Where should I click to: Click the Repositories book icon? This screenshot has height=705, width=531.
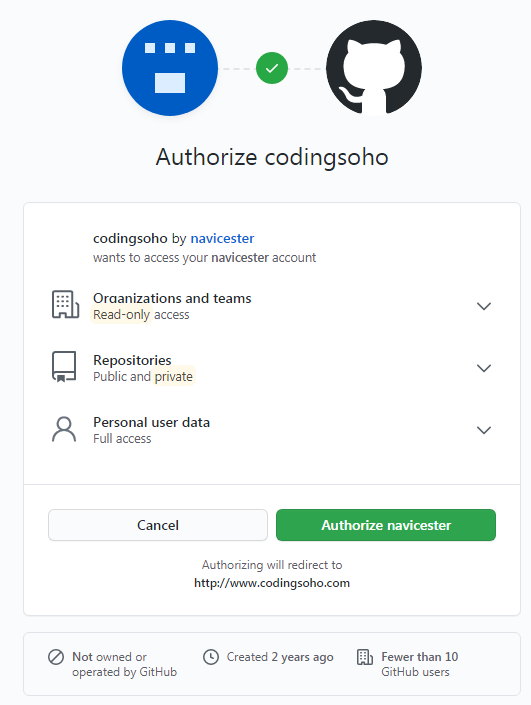[64, 366]
